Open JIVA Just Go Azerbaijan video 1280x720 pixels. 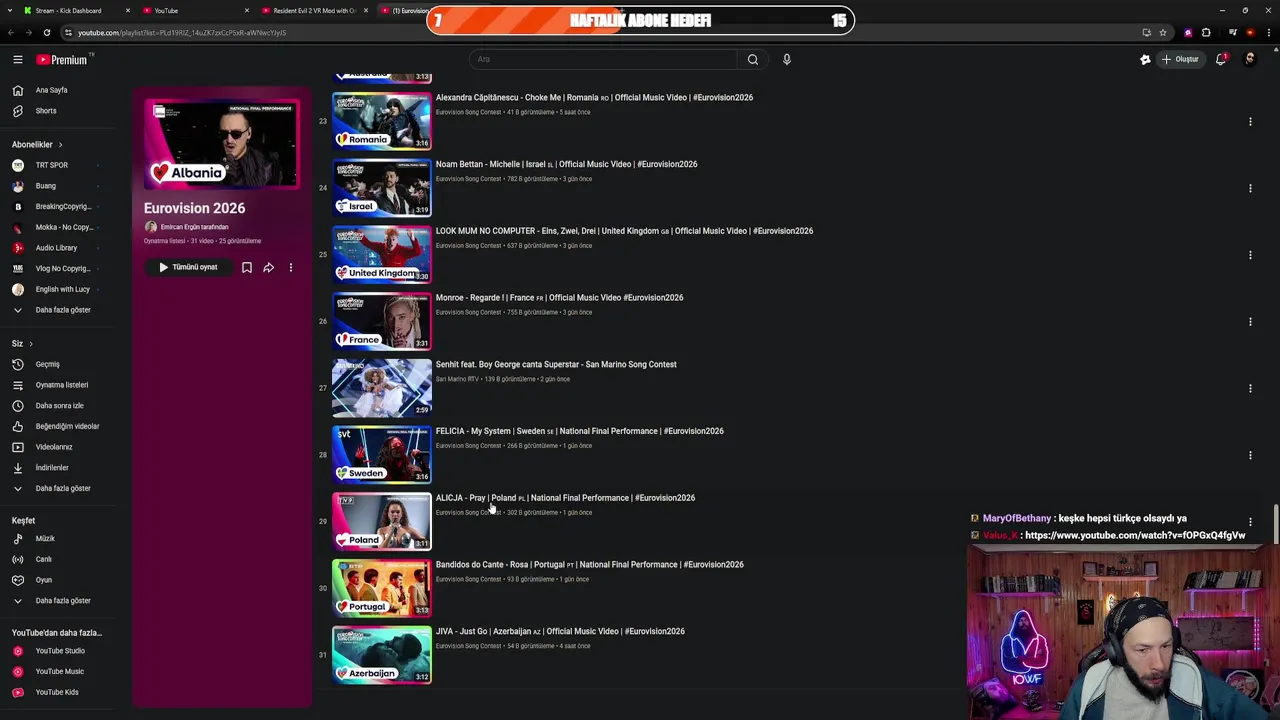560,632
